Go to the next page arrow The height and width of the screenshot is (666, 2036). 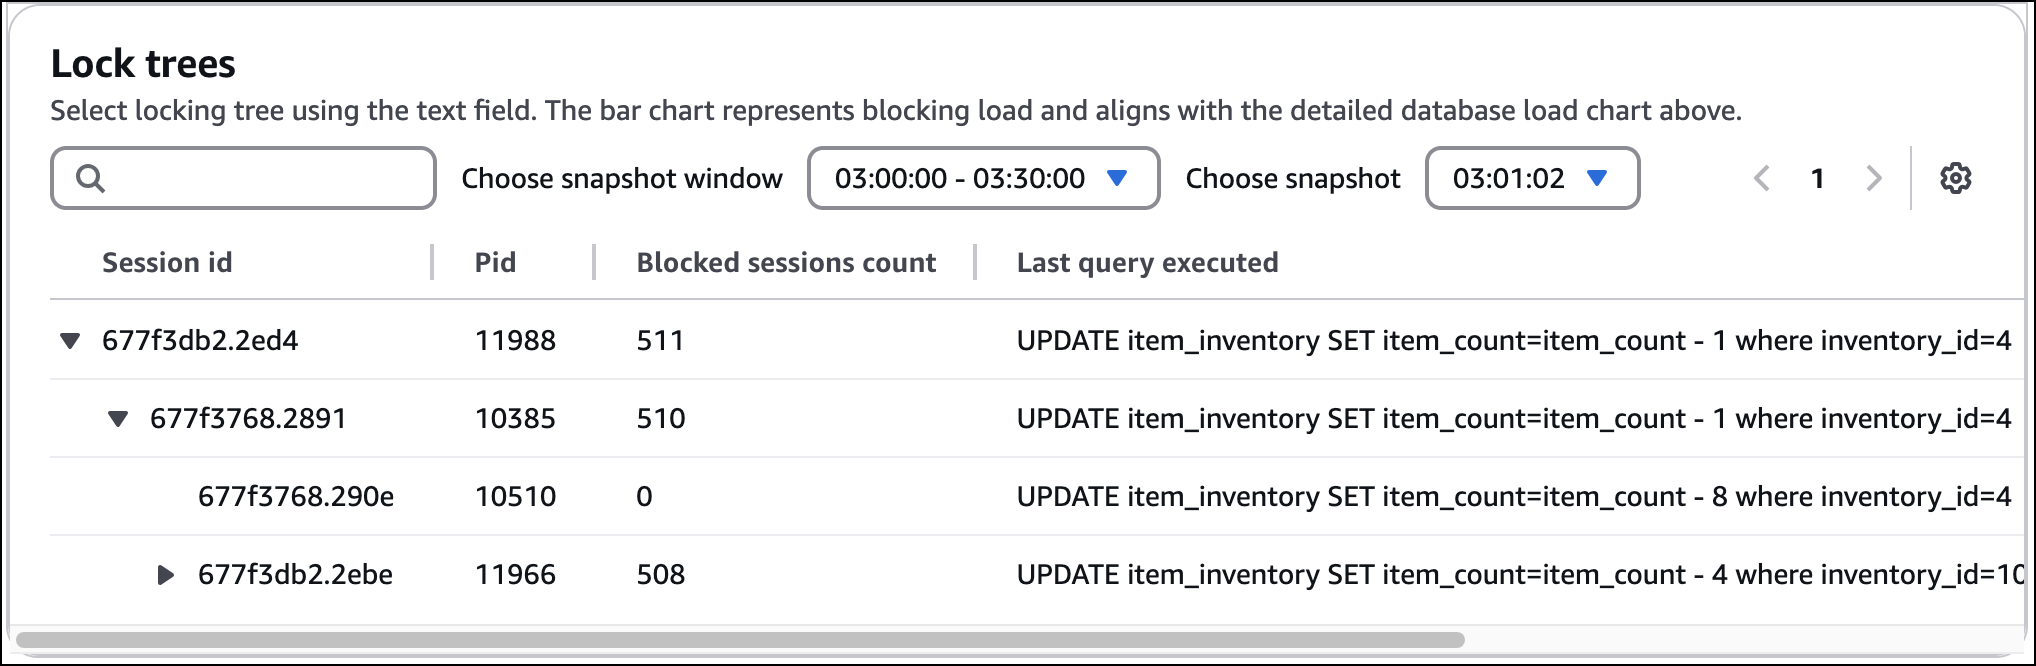1873,179
